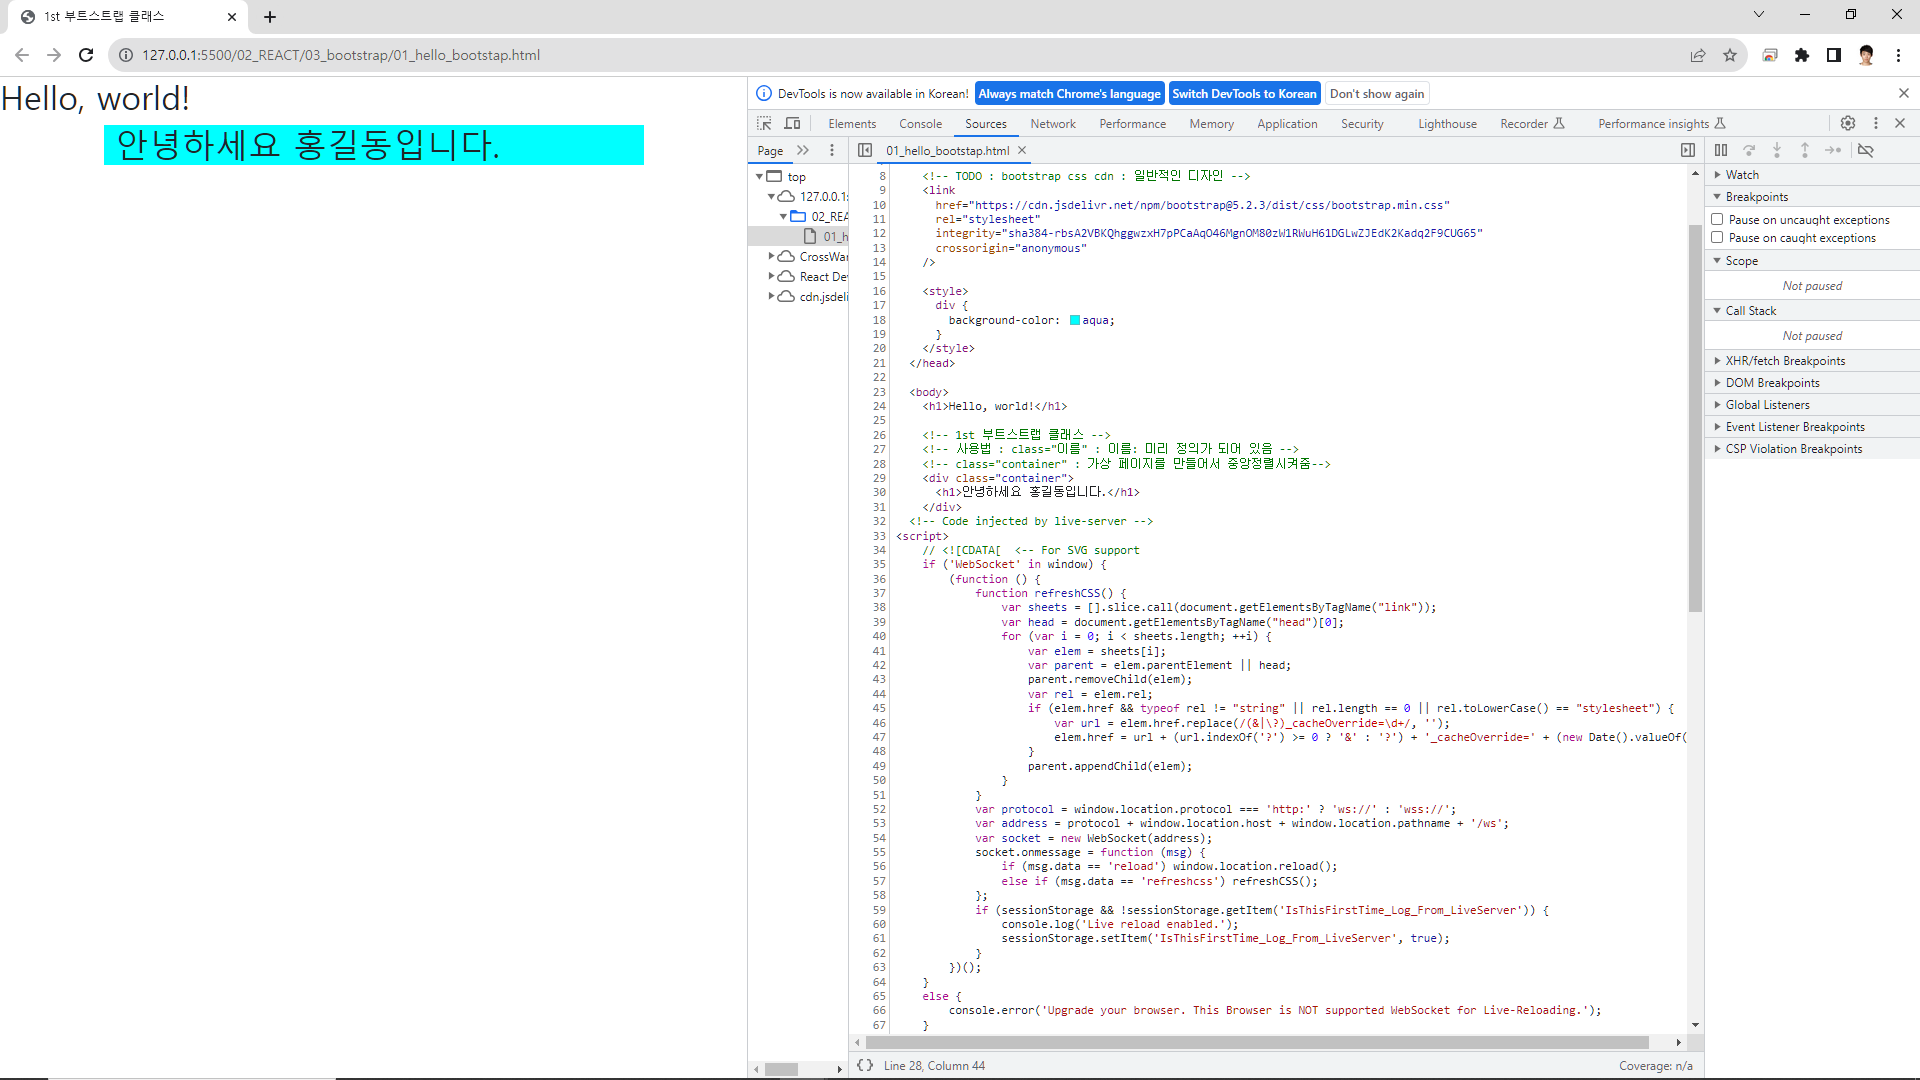The width and height of the screenshot is (1920, 1080).
Task: Bookmark this page with star icon
Action: point(1730,55)
